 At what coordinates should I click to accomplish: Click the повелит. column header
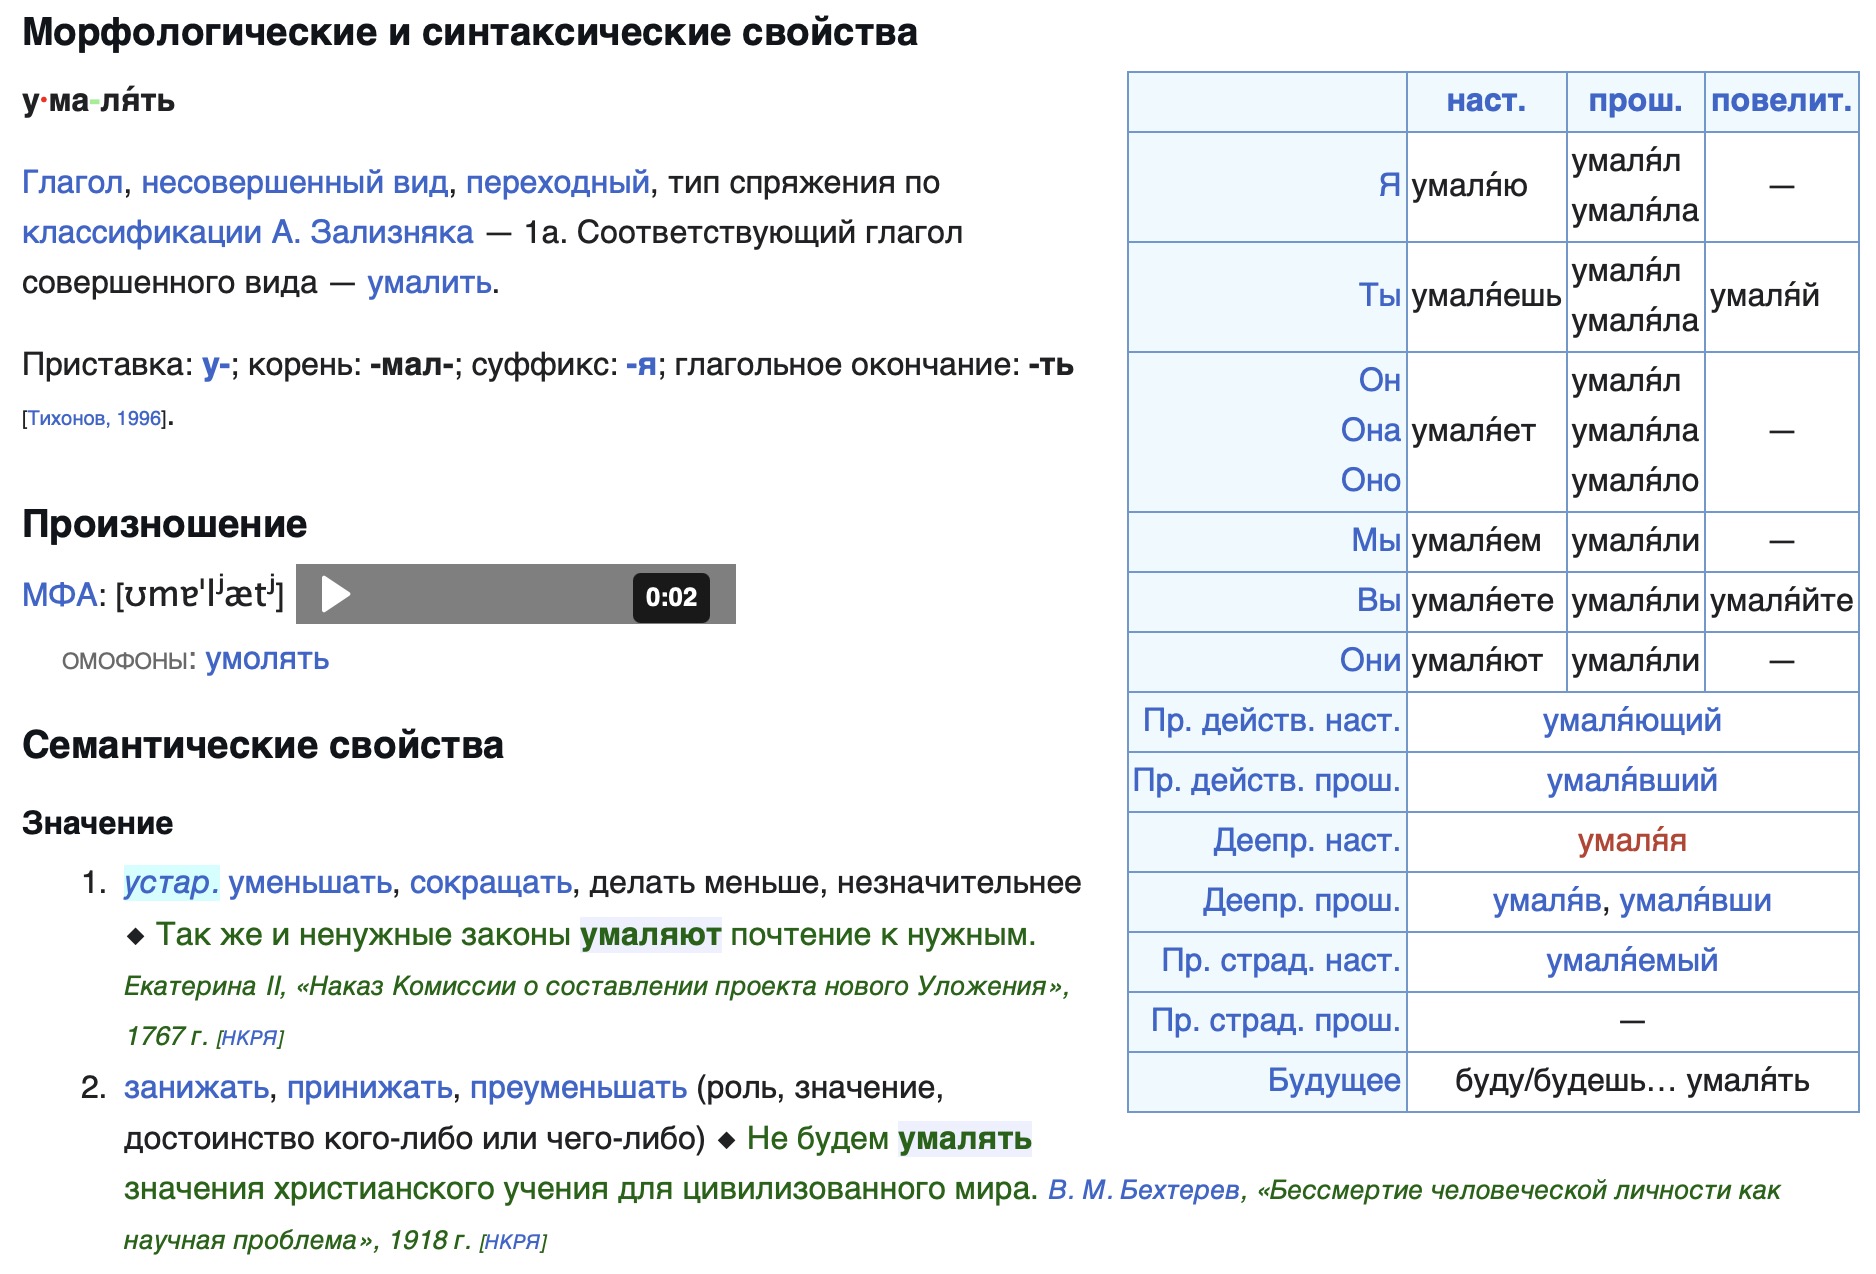click(1780, 101)
